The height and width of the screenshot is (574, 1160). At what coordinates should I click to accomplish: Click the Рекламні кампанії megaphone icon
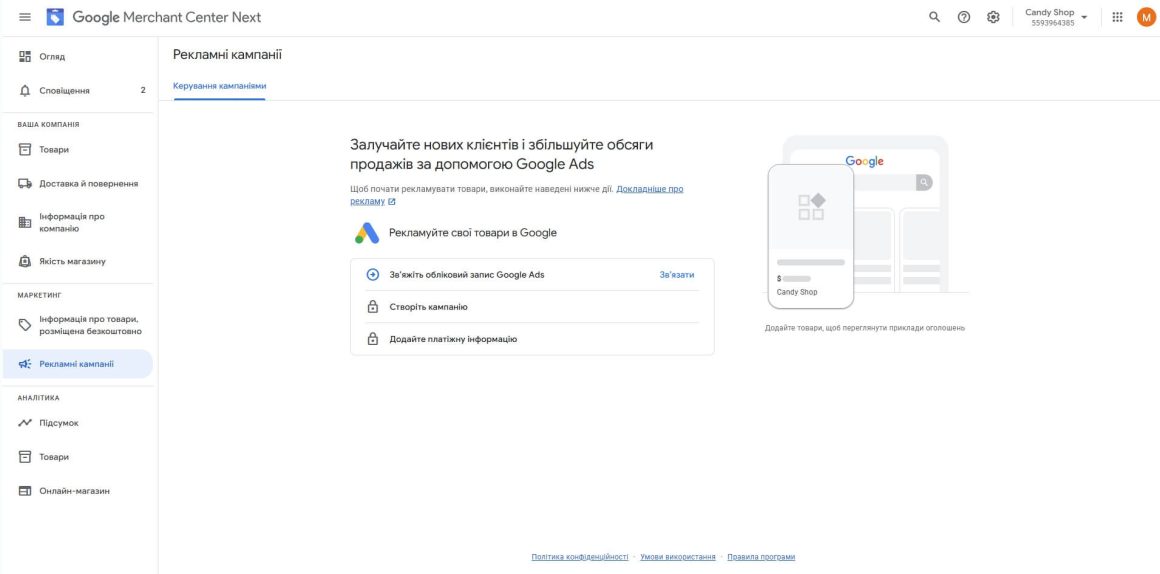pos(25,364)
